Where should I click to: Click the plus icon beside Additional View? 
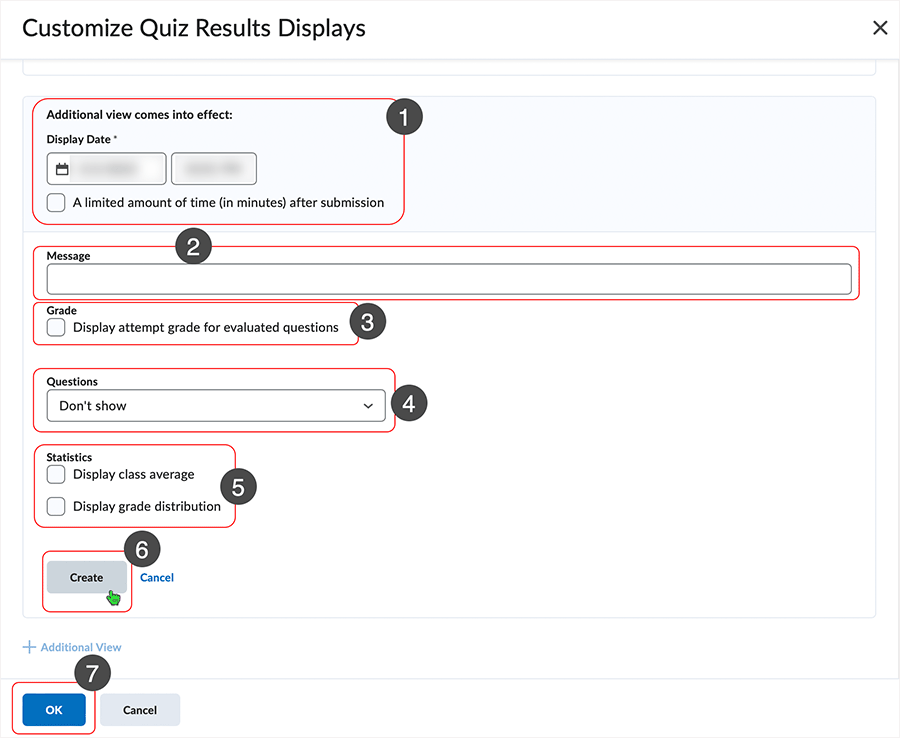[29, 647]
